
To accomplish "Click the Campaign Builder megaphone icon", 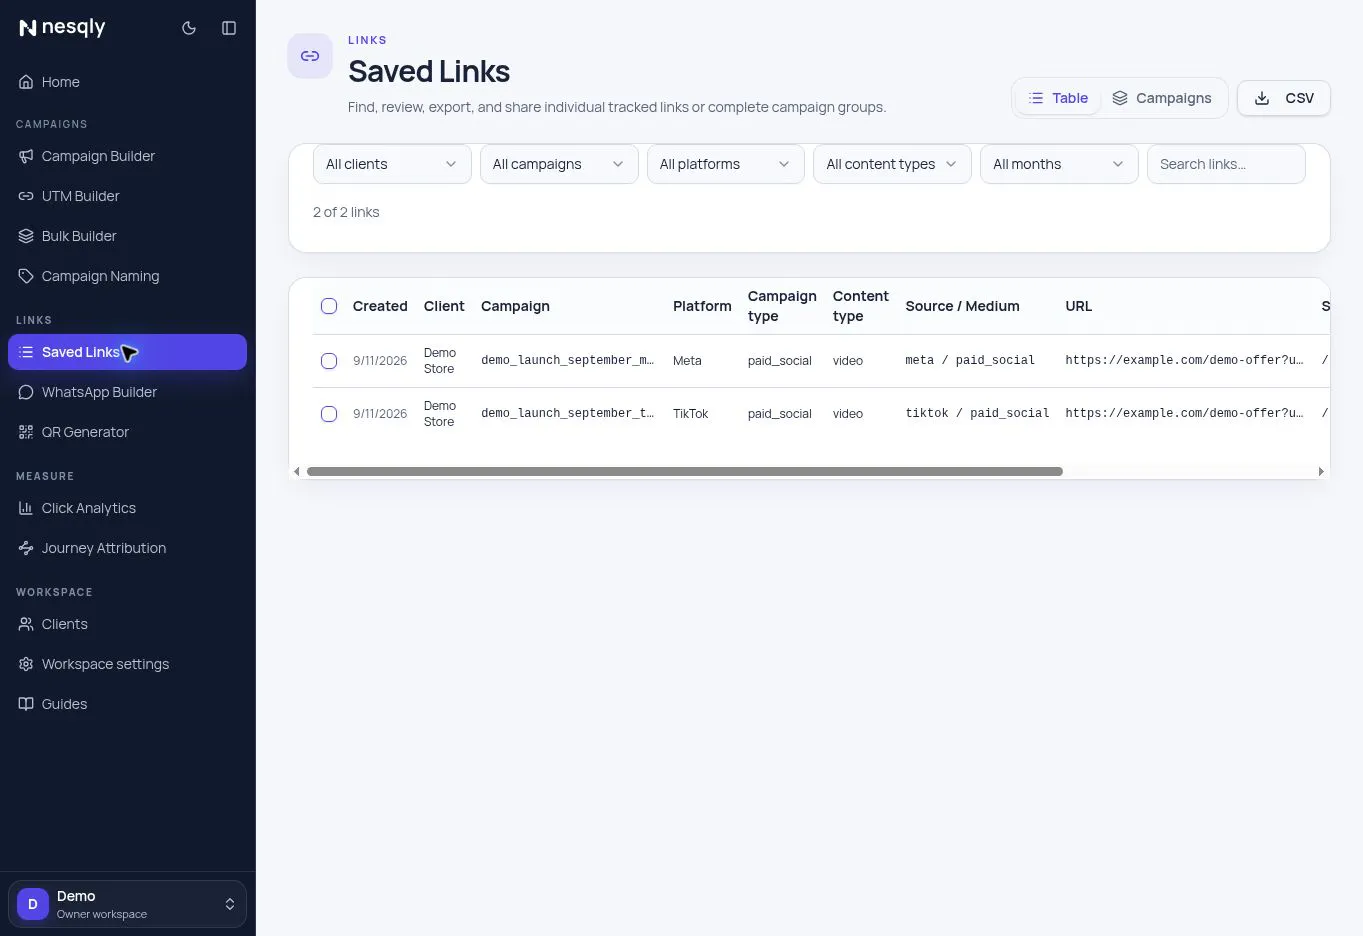I will 26,156.
